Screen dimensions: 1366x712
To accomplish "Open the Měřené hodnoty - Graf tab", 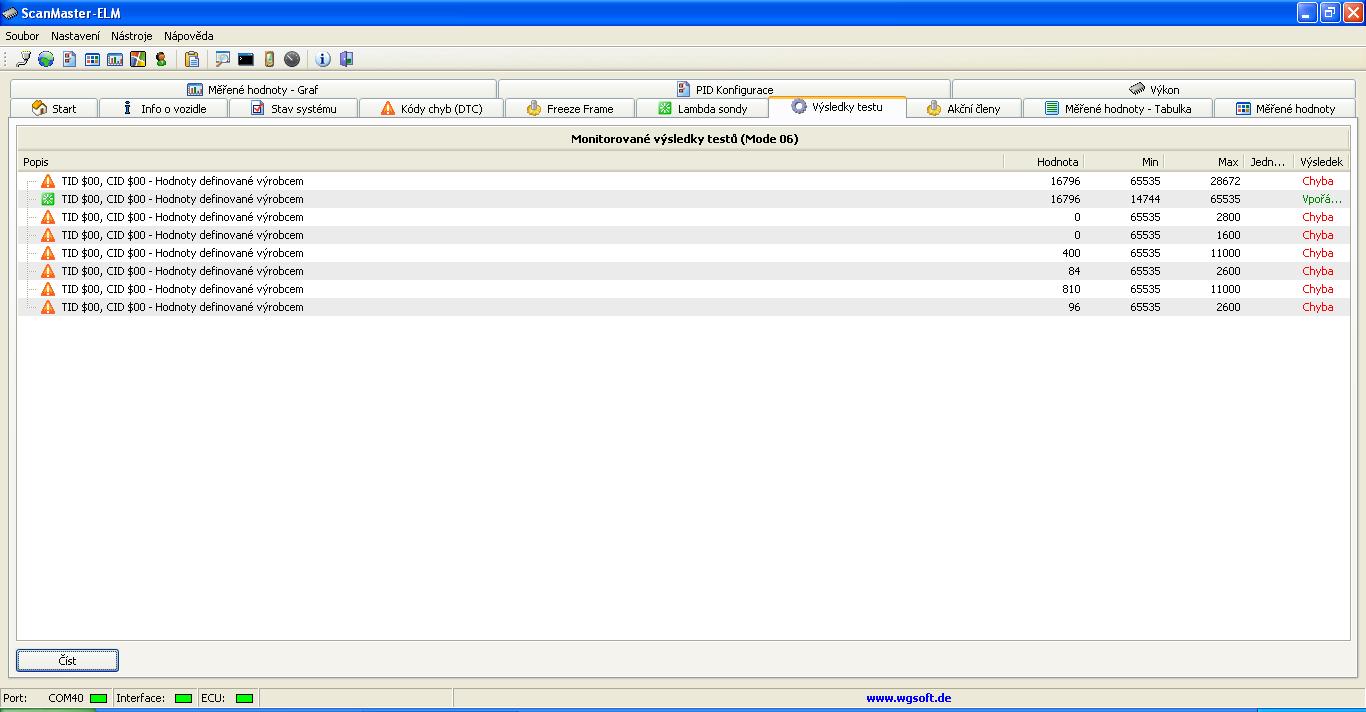I will pos(253,89).
